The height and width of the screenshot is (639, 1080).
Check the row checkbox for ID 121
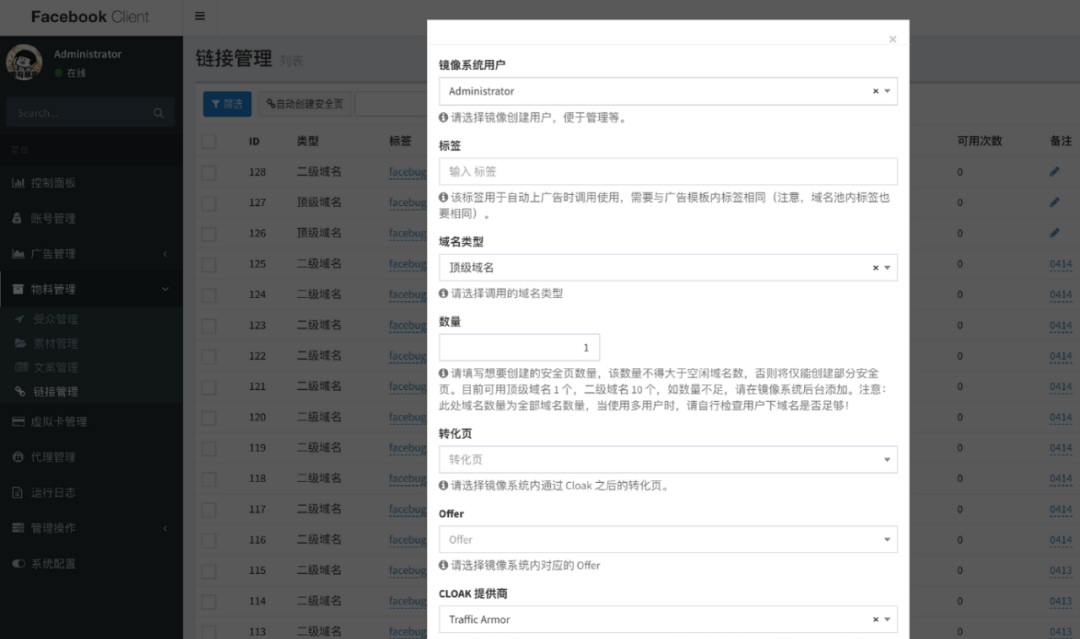click(209, 387)
